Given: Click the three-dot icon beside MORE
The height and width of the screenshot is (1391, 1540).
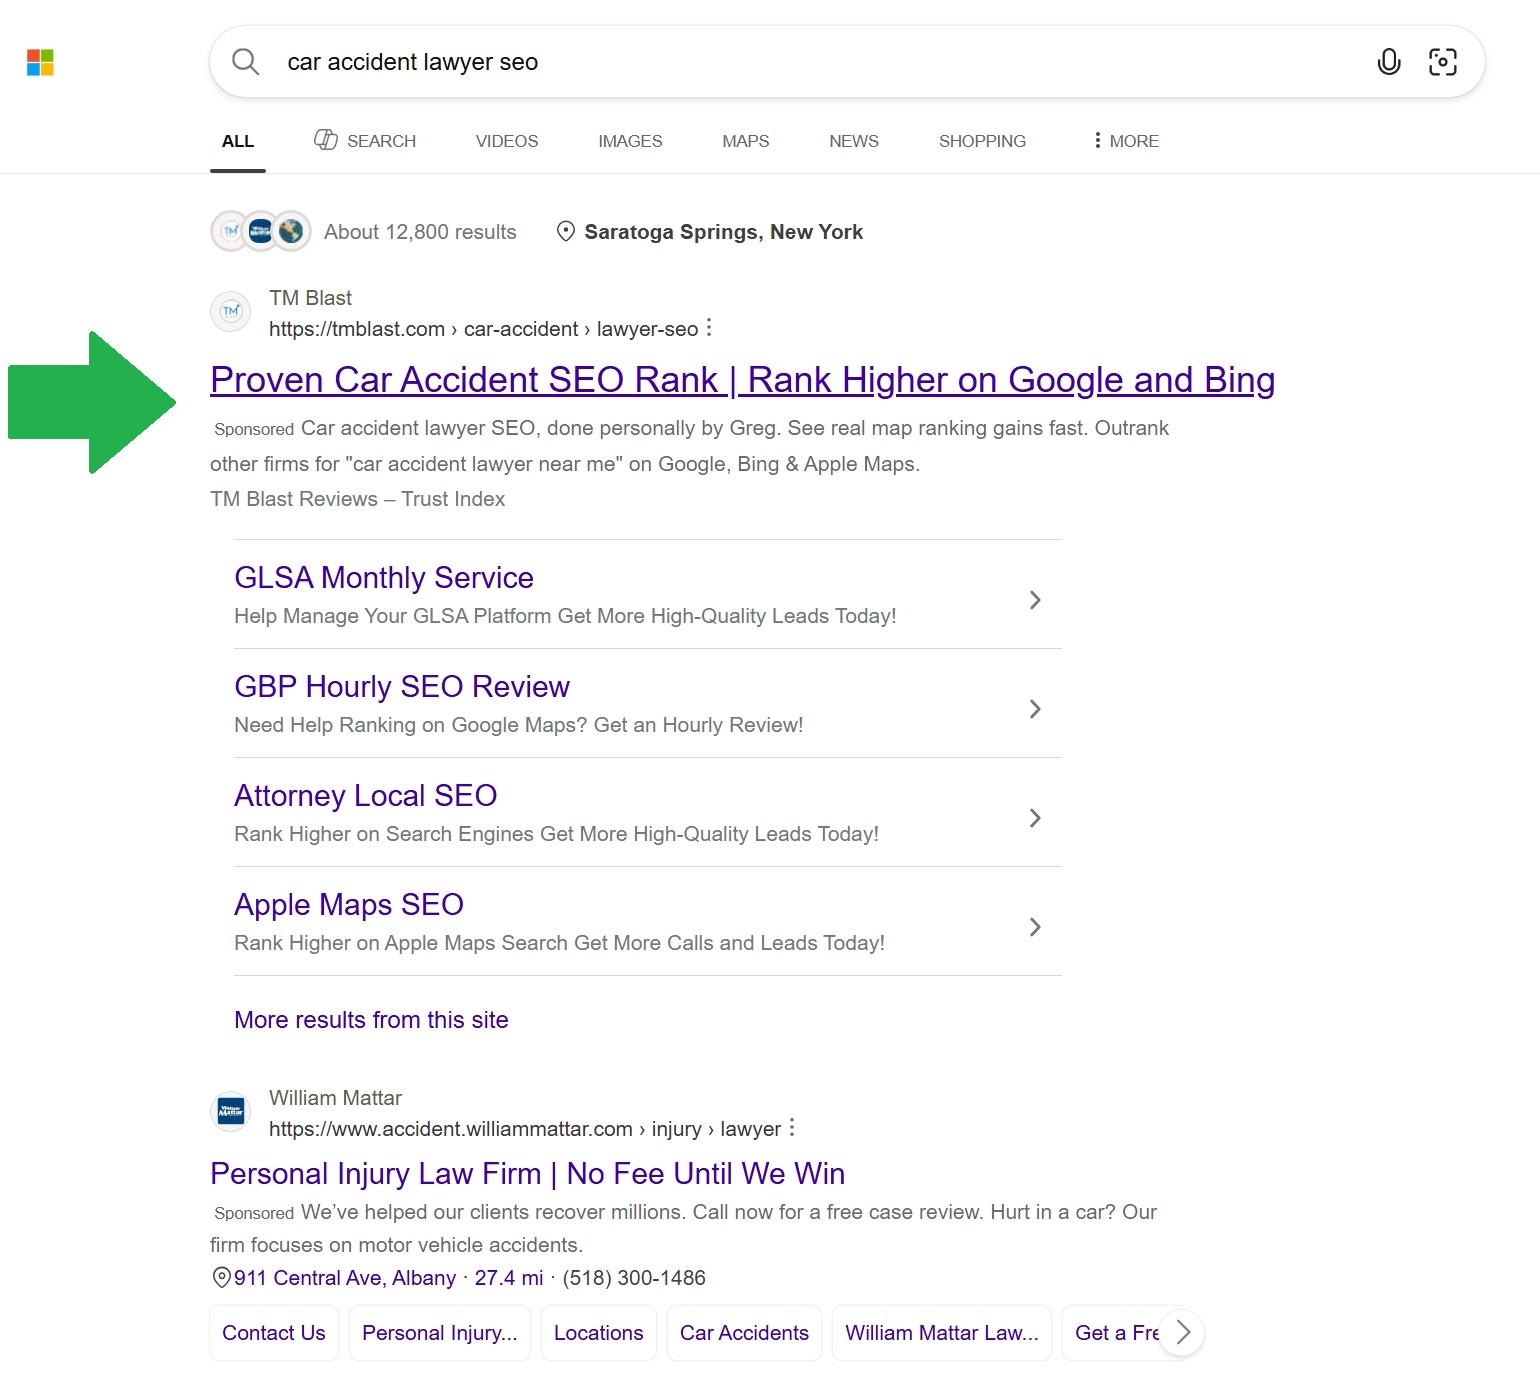Looking at the screenshot, I should coord(1097,140).
